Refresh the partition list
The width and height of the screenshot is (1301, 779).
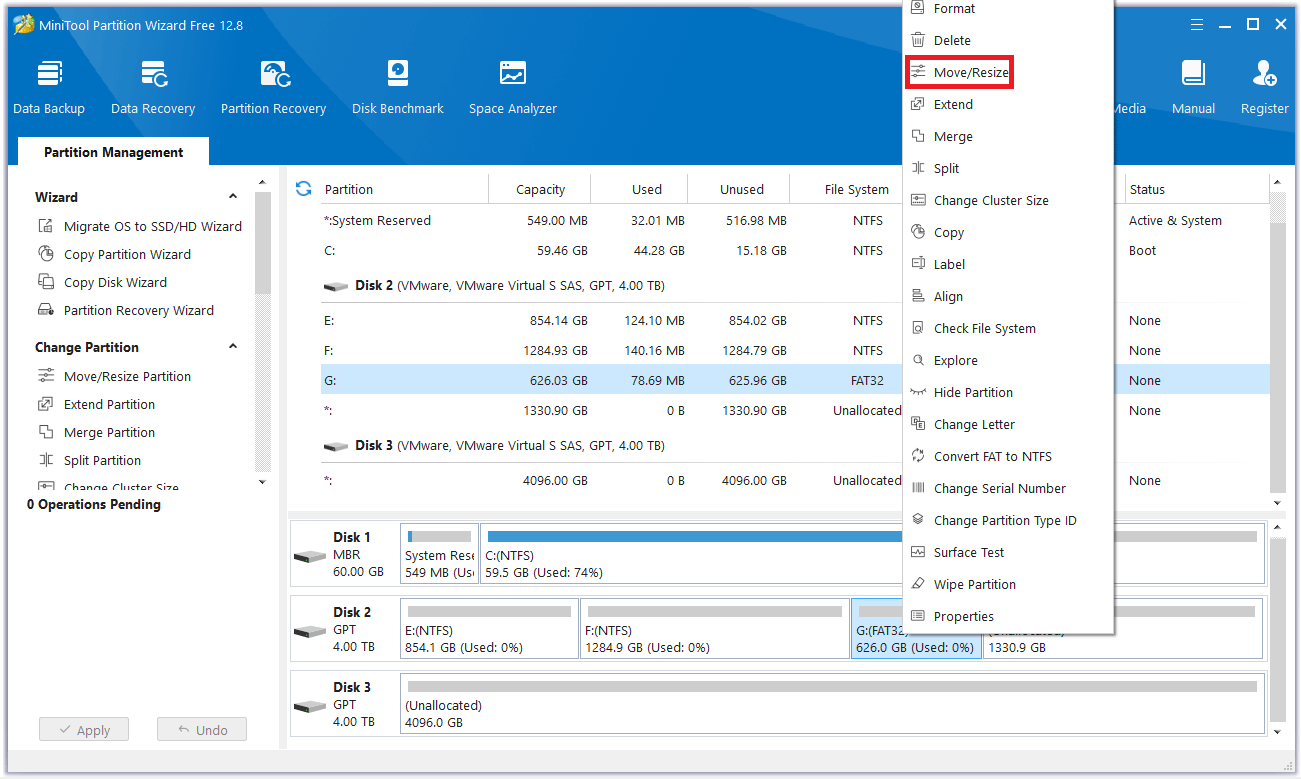point(304,188)
